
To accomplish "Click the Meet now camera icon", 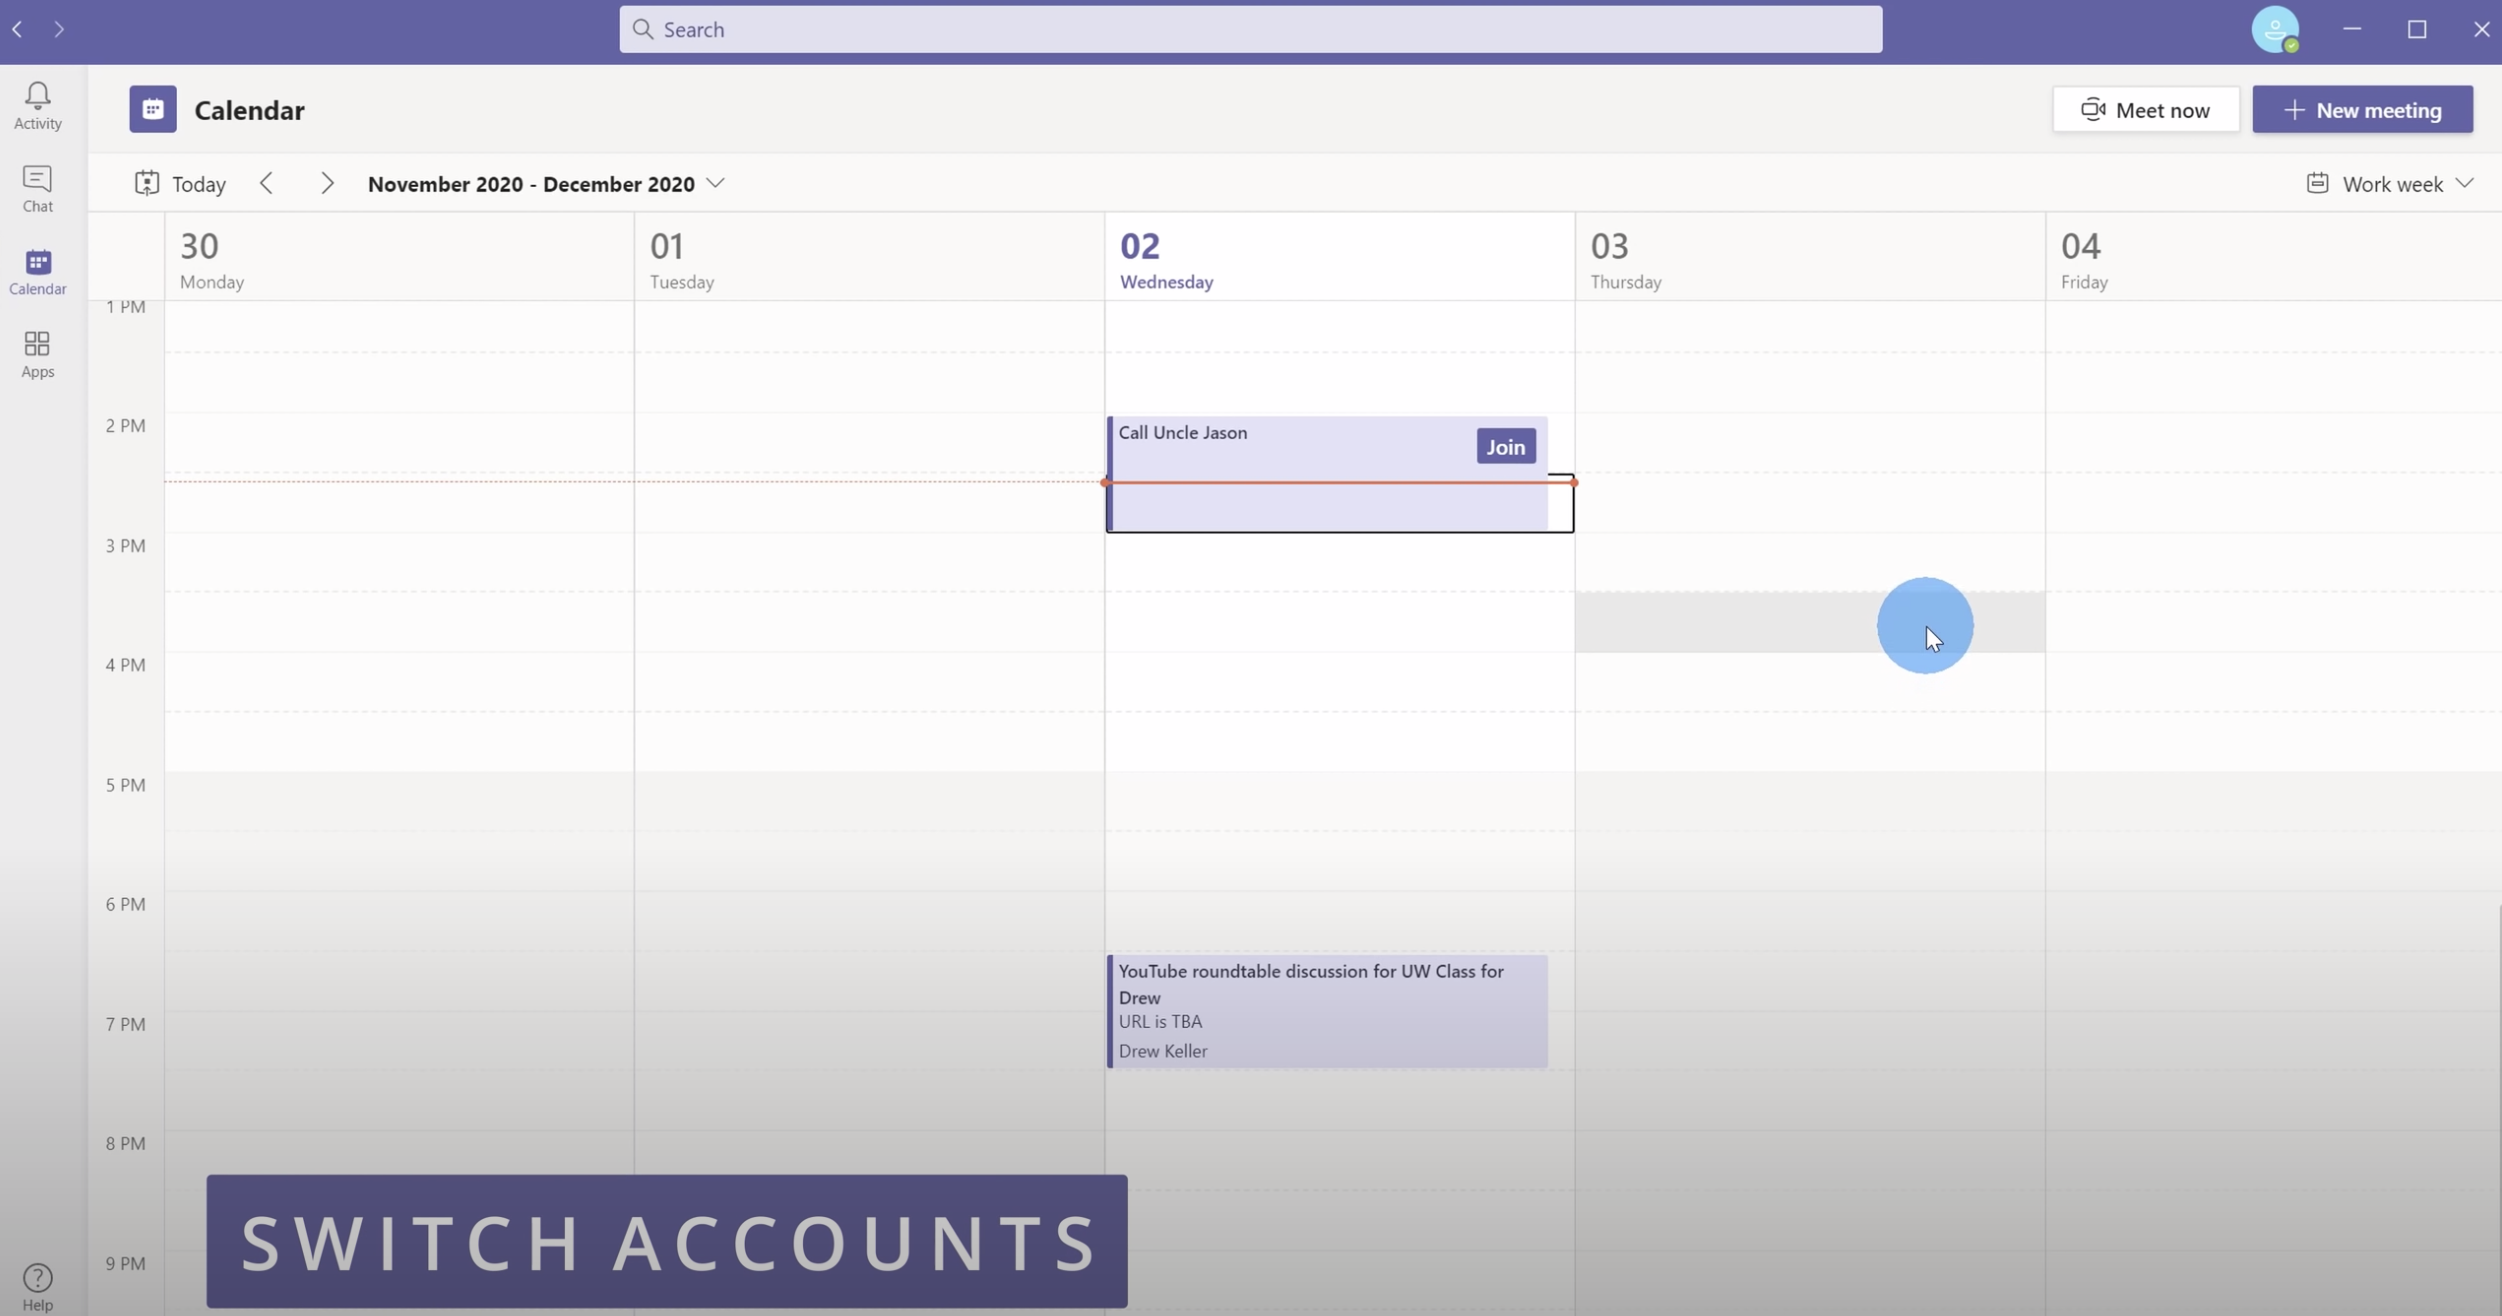I will pyautogui.click(x=2091, y=109).
